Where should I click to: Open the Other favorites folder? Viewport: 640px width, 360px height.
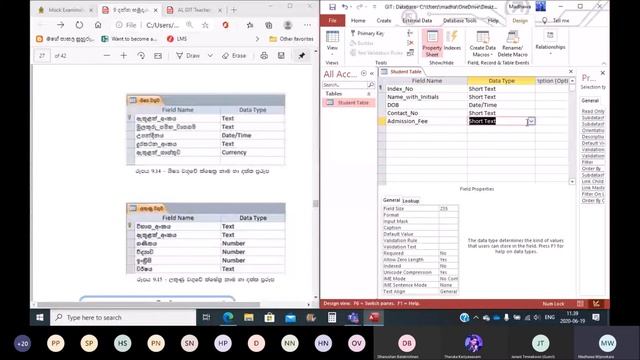point(291,39)
